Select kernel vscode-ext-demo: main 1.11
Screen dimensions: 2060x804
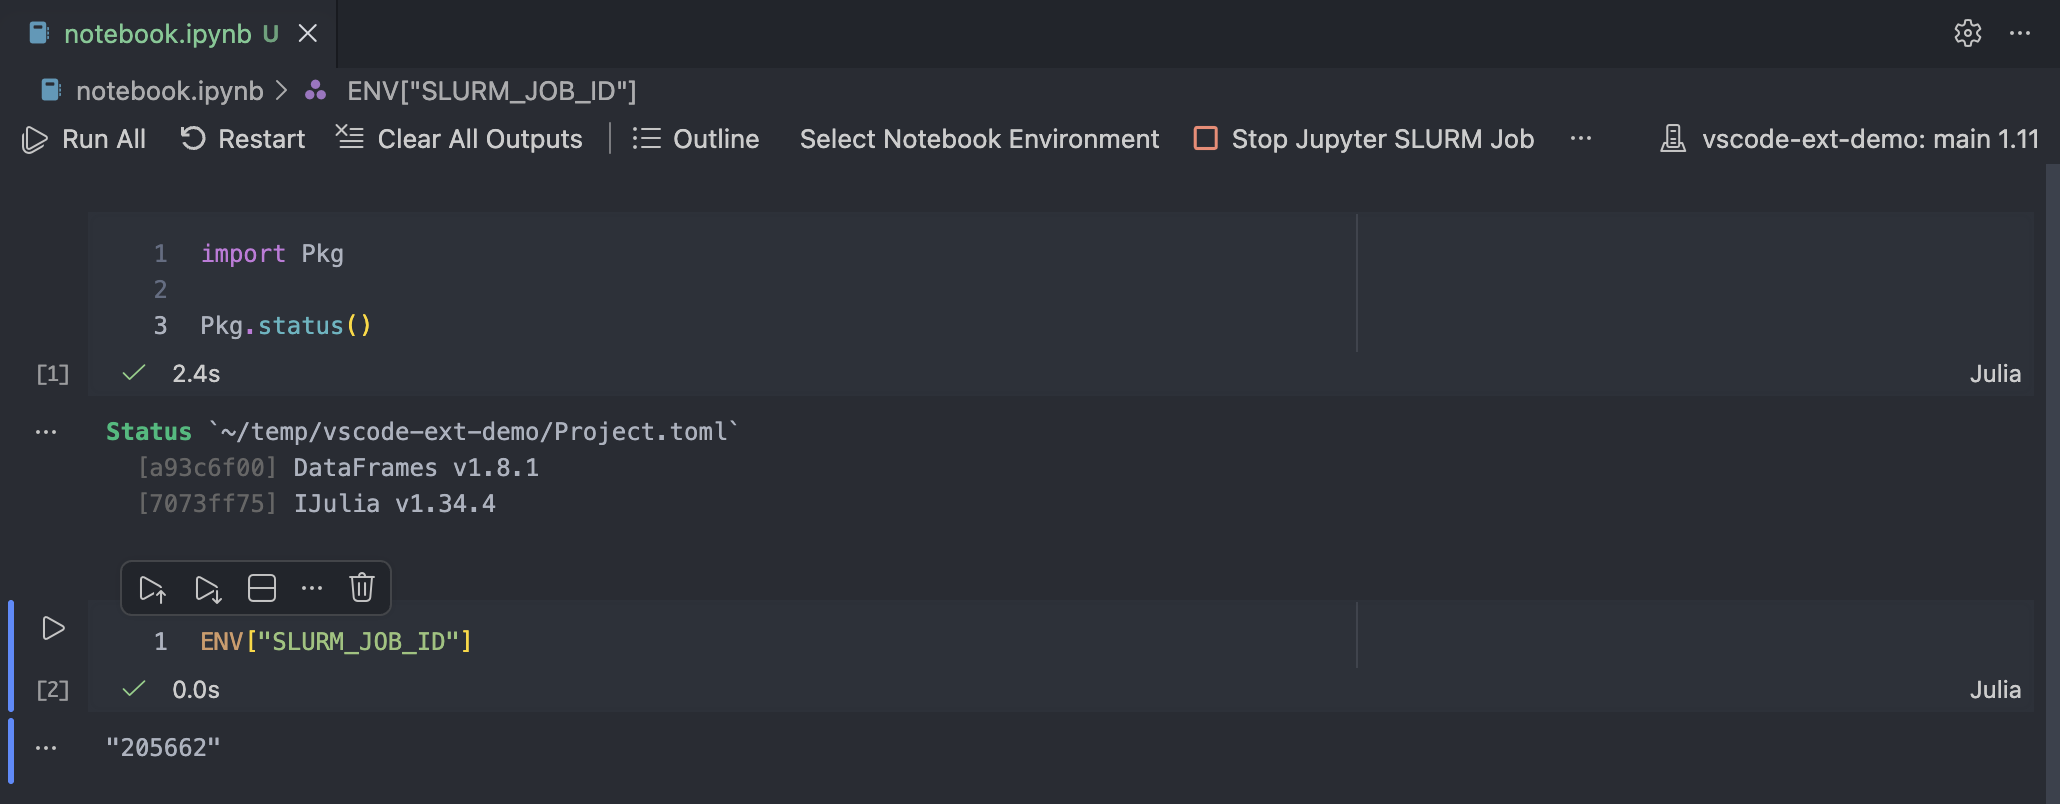click(1850, 139)
